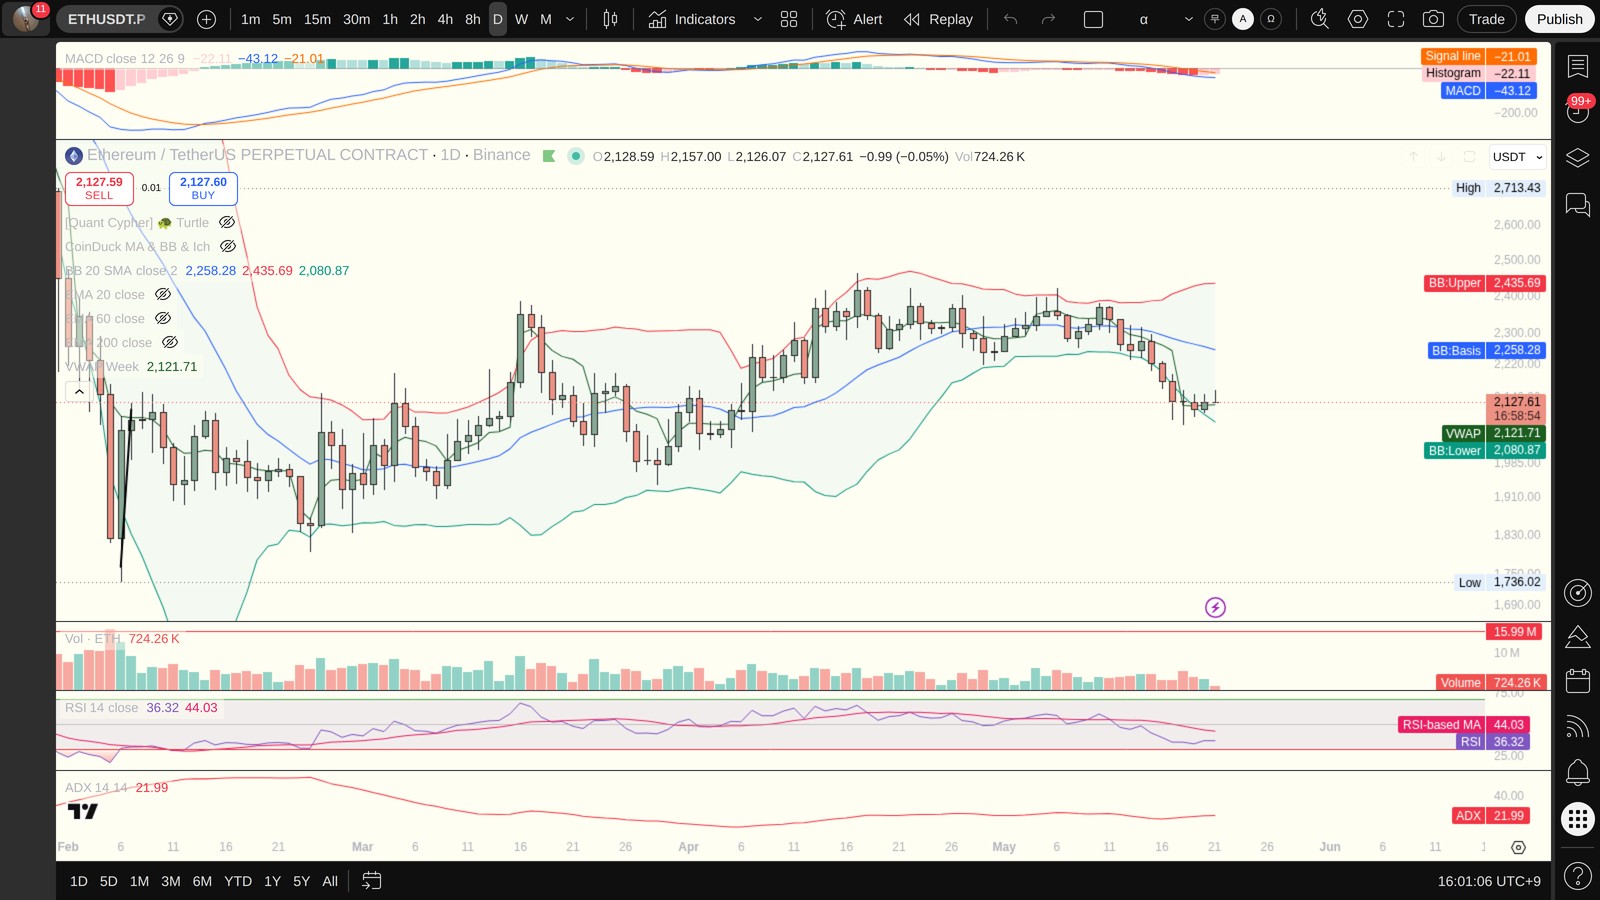Open the Trade panel button

click(1486, 19)
